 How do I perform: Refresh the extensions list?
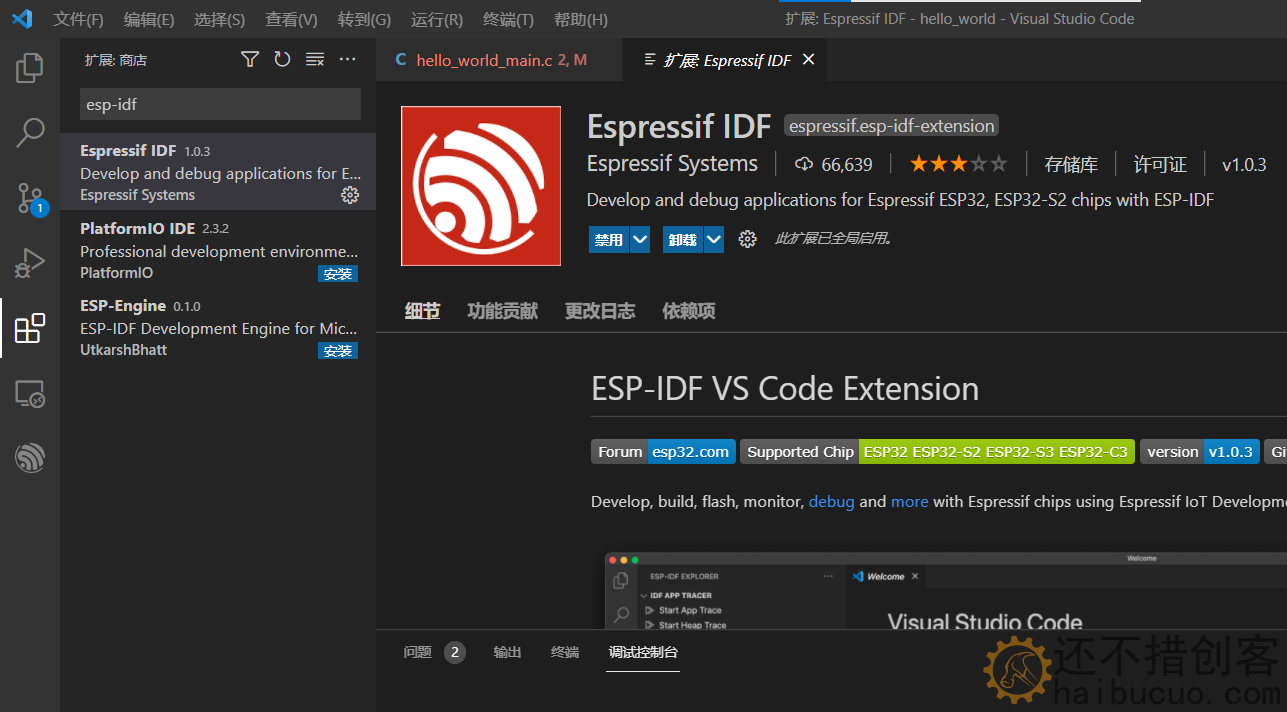click(282, 60)
